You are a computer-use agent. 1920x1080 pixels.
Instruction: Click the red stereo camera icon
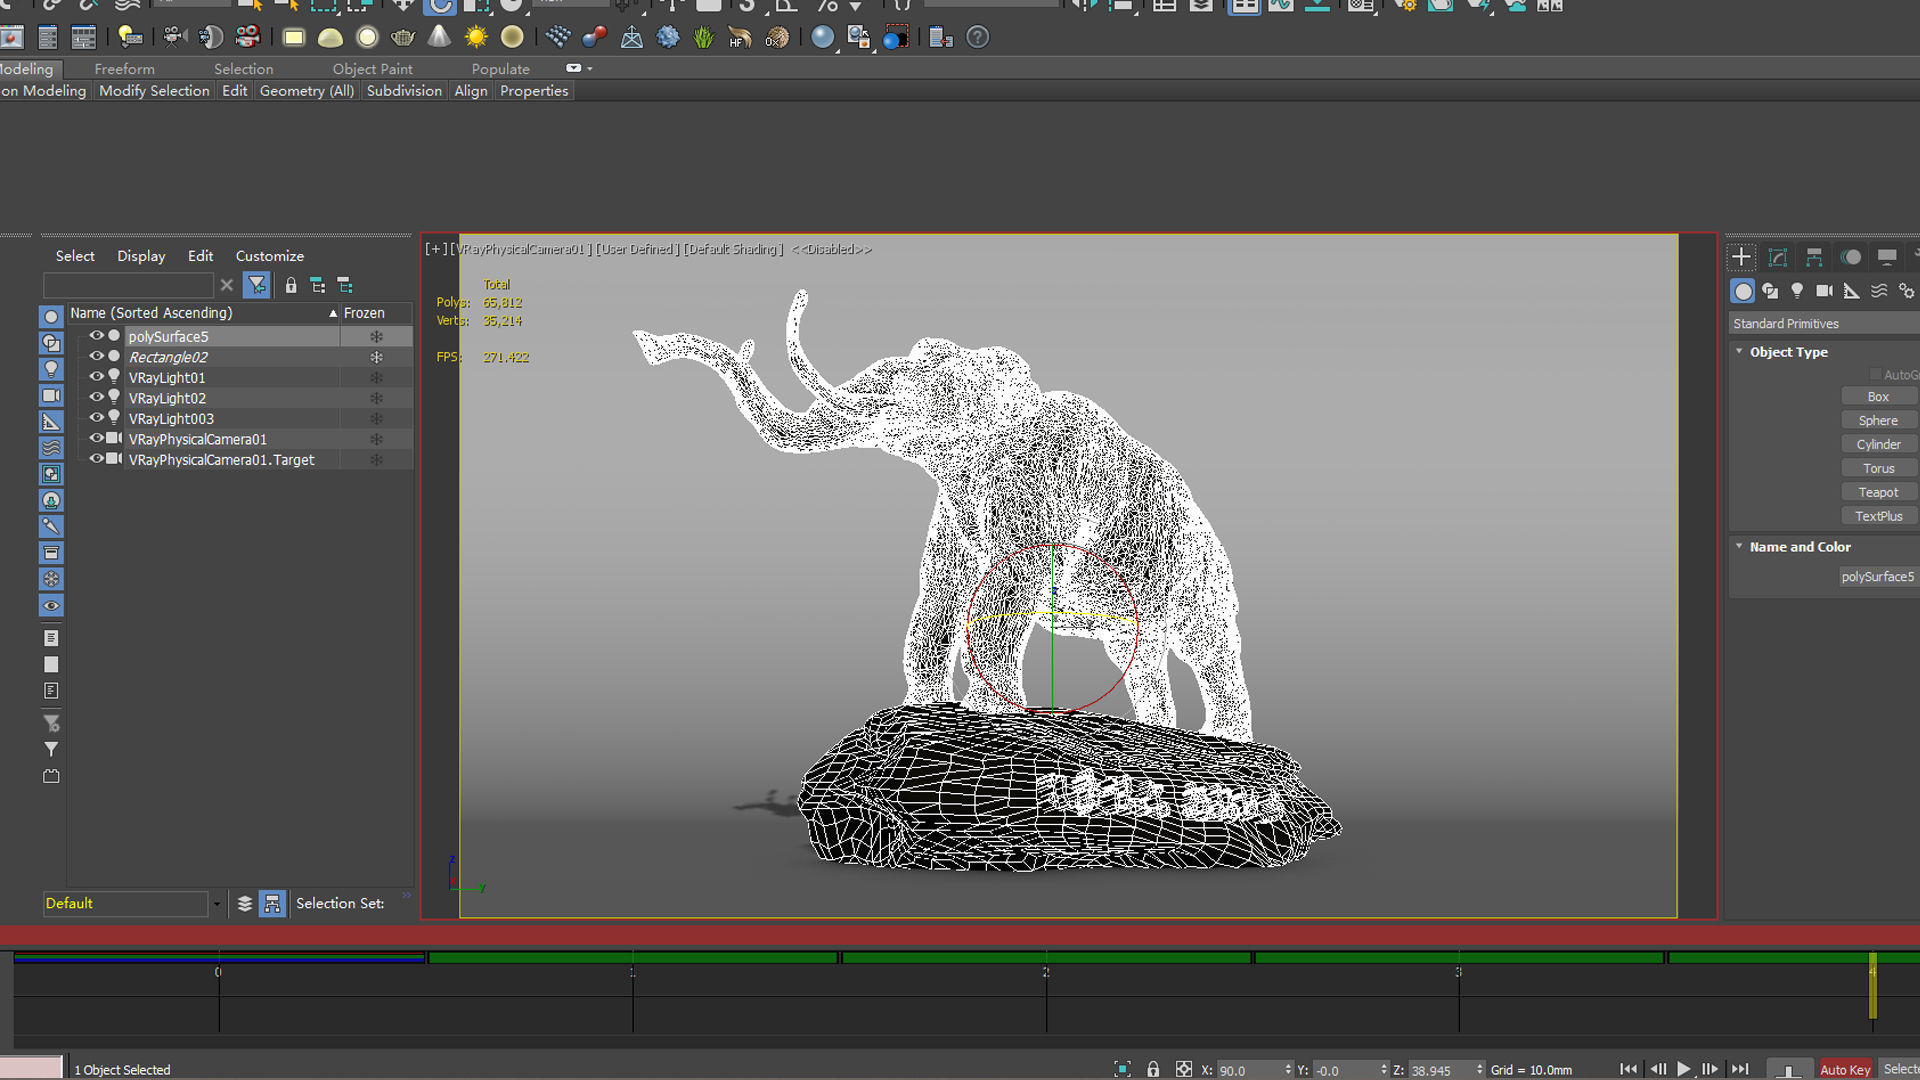tap(247, 38)
